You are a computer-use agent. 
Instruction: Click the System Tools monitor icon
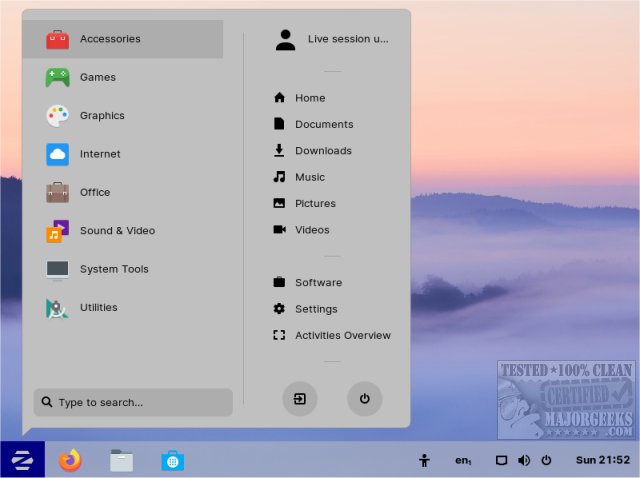tap(57, 270)
